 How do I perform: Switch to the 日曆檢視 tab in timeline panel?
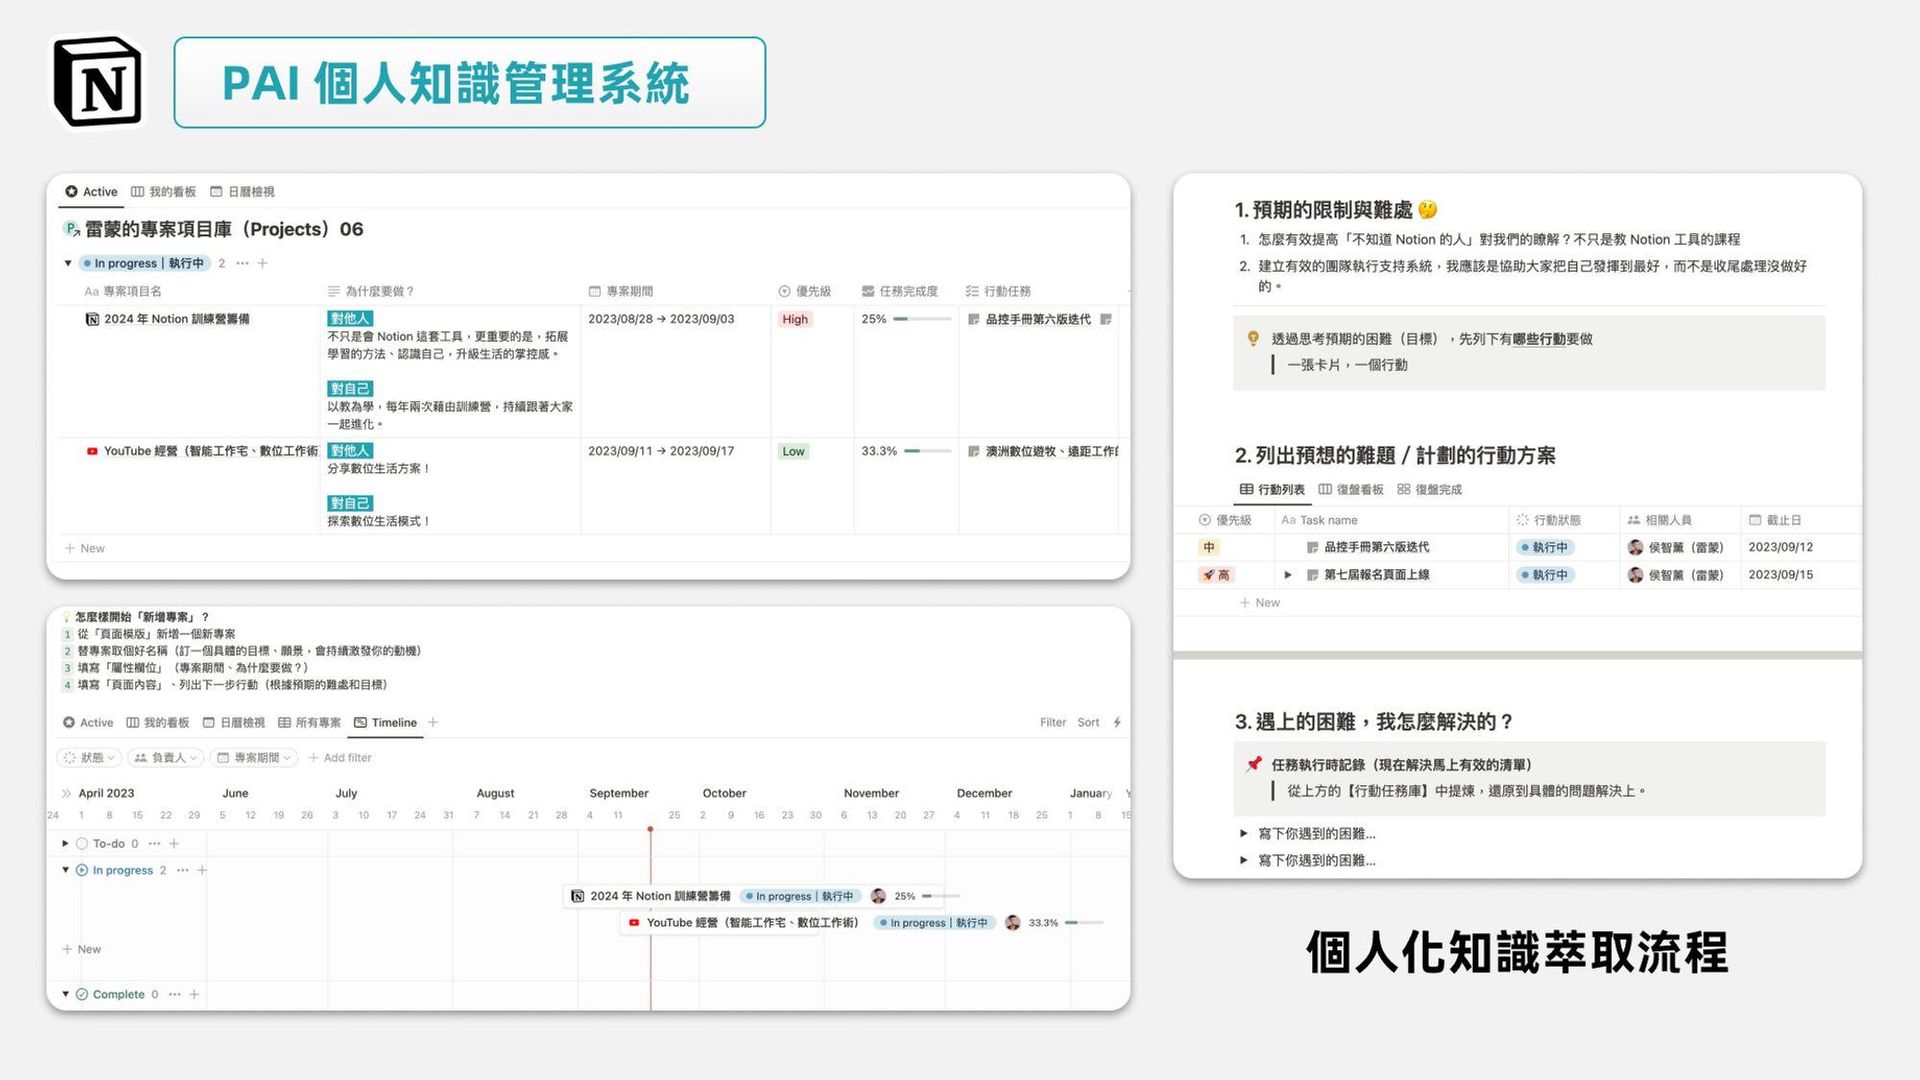pos(234,722)
